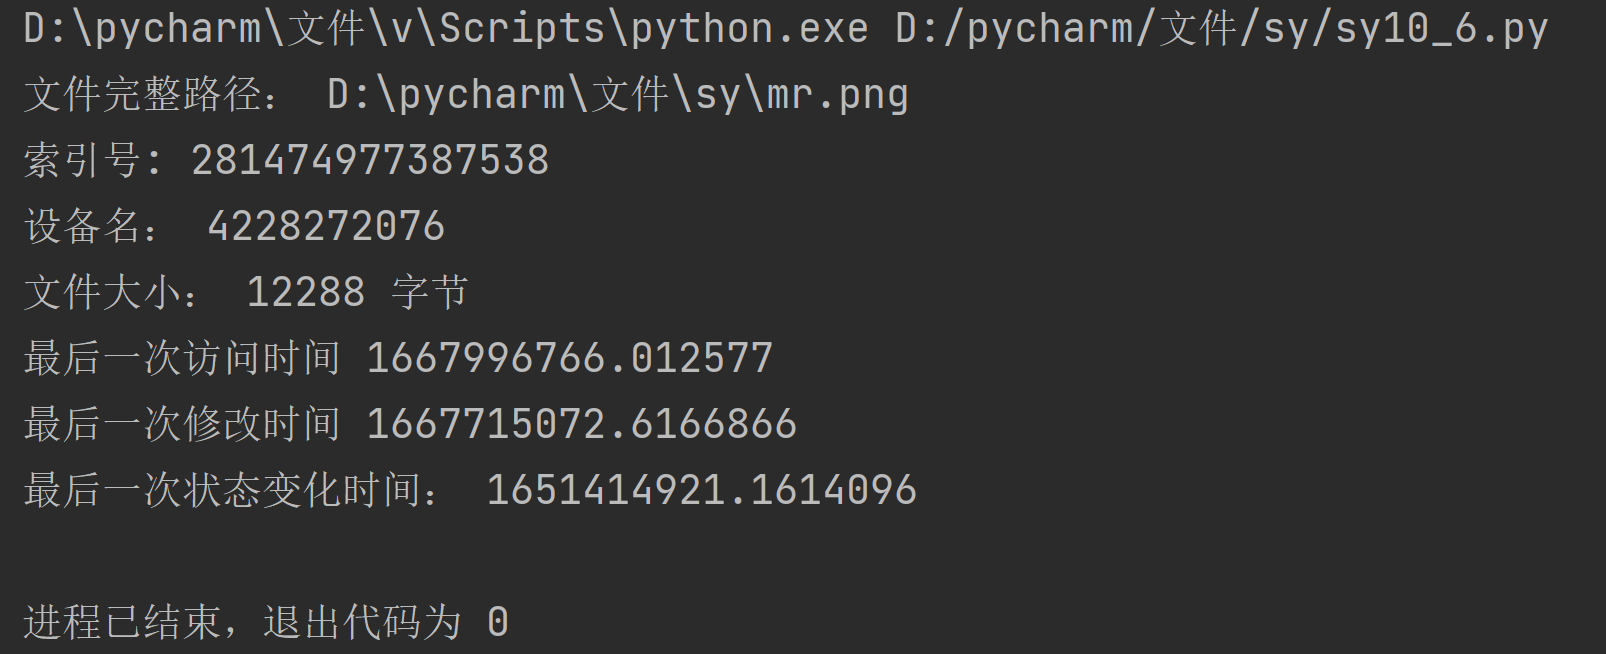This screenshot has height=654, width=1606.
Task: Click the sy10_6.py script path
Action: pyautogui.click(x=1221, y=29)
